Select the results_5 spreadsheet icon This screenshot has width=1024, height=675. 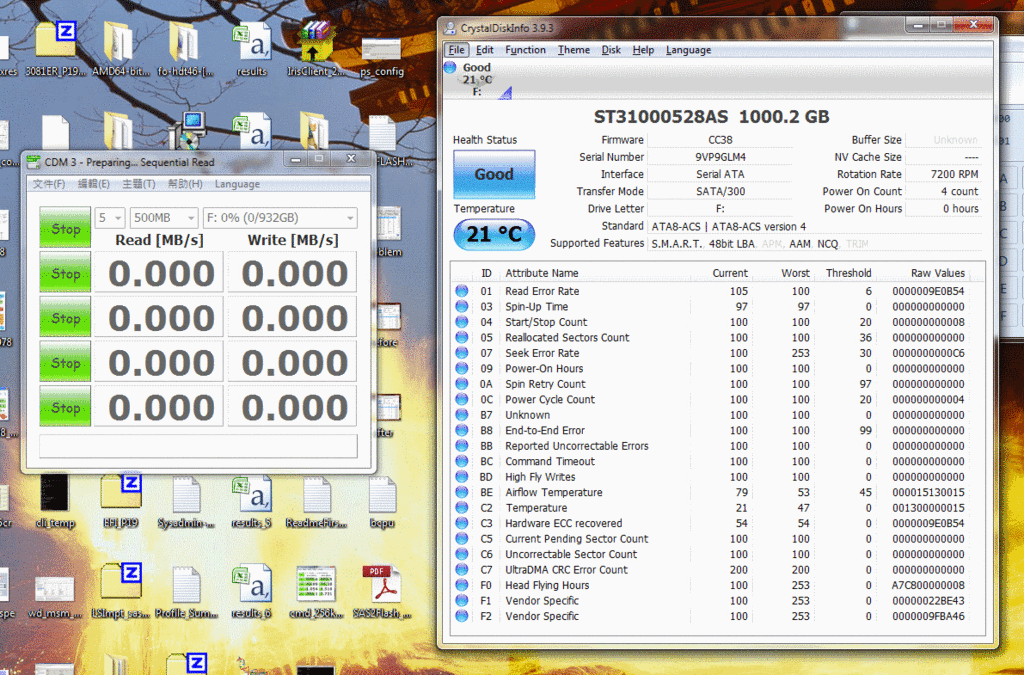(251, 498)
